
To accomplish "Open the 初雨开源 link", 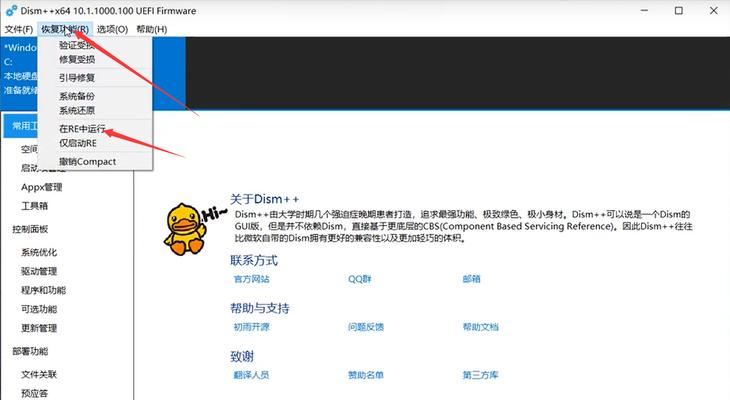I will click(x=252, y=327).
